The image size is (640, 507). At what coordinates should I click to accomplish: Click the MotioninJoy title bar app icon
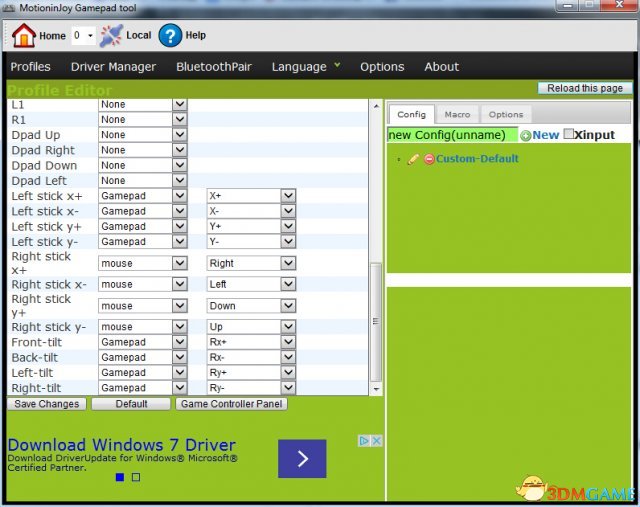(9, 8)
